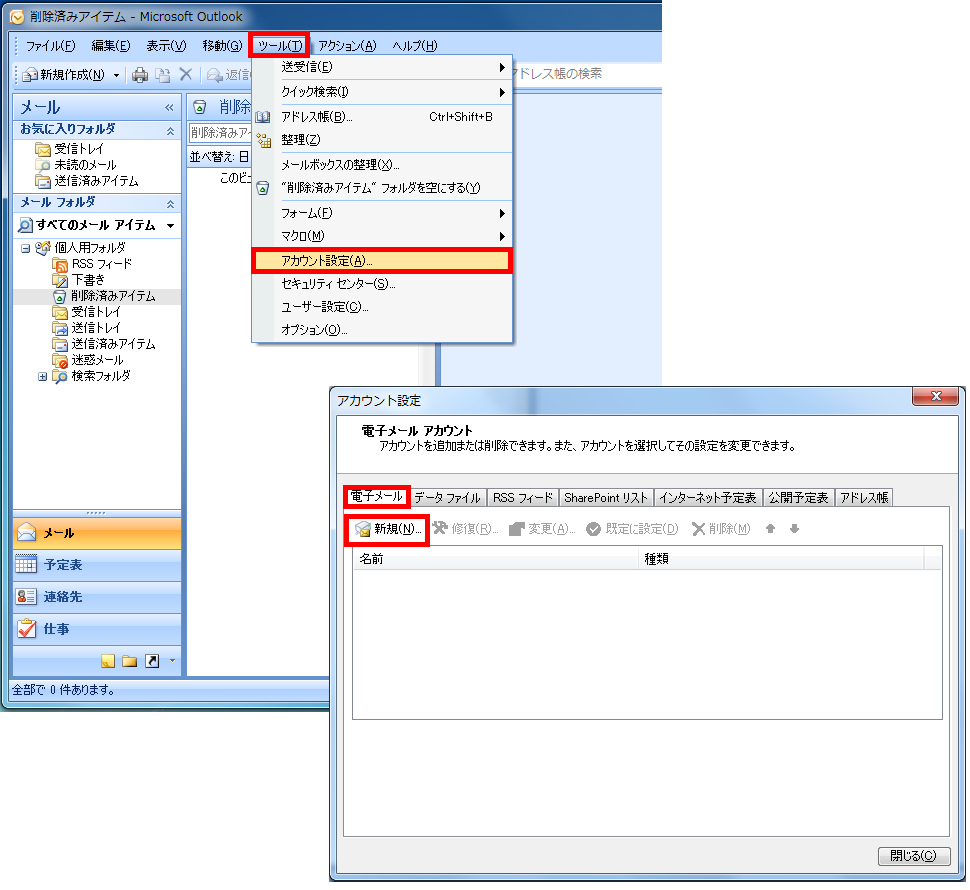Click the 閉じる button to close Account Settings
970x890 pixels.
pyautogui.click(x=913, y=856)
